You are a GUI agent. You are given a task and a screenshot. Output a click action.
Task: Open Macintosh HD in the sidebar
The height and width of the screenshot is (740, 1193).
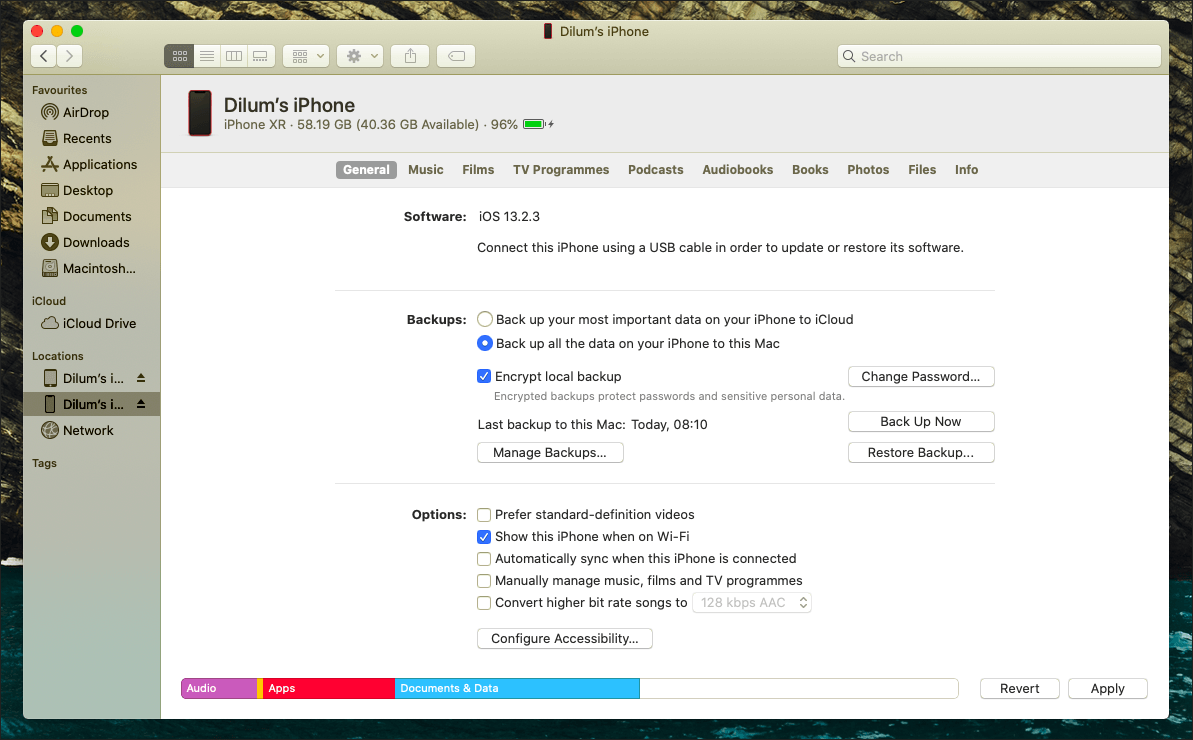tap(89, 268)
